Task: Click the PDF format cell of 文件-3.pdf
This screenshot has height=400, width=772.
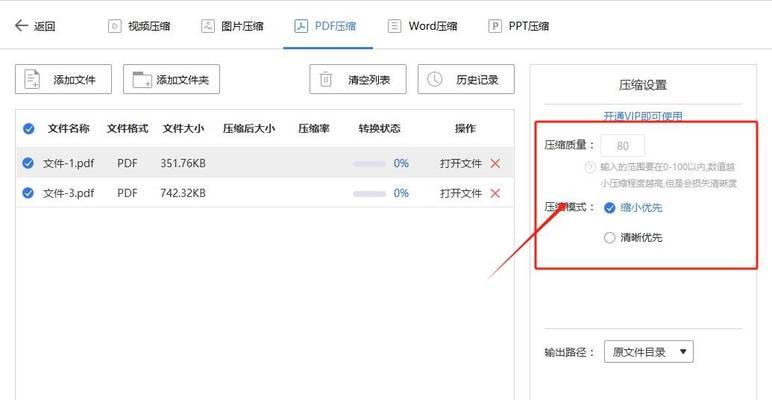Action: (x=128, y=194)
